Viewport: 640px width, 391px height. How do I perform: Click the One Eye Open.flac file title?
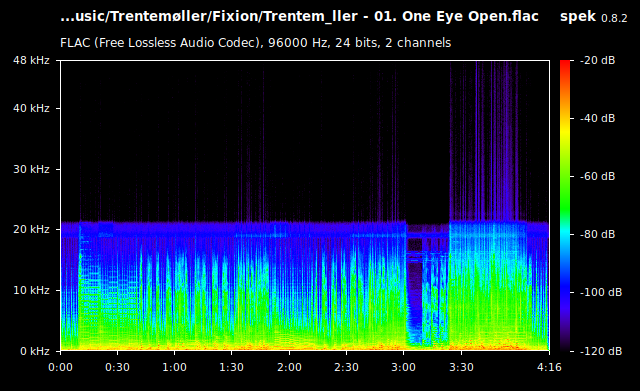click(x=470, y=16)
